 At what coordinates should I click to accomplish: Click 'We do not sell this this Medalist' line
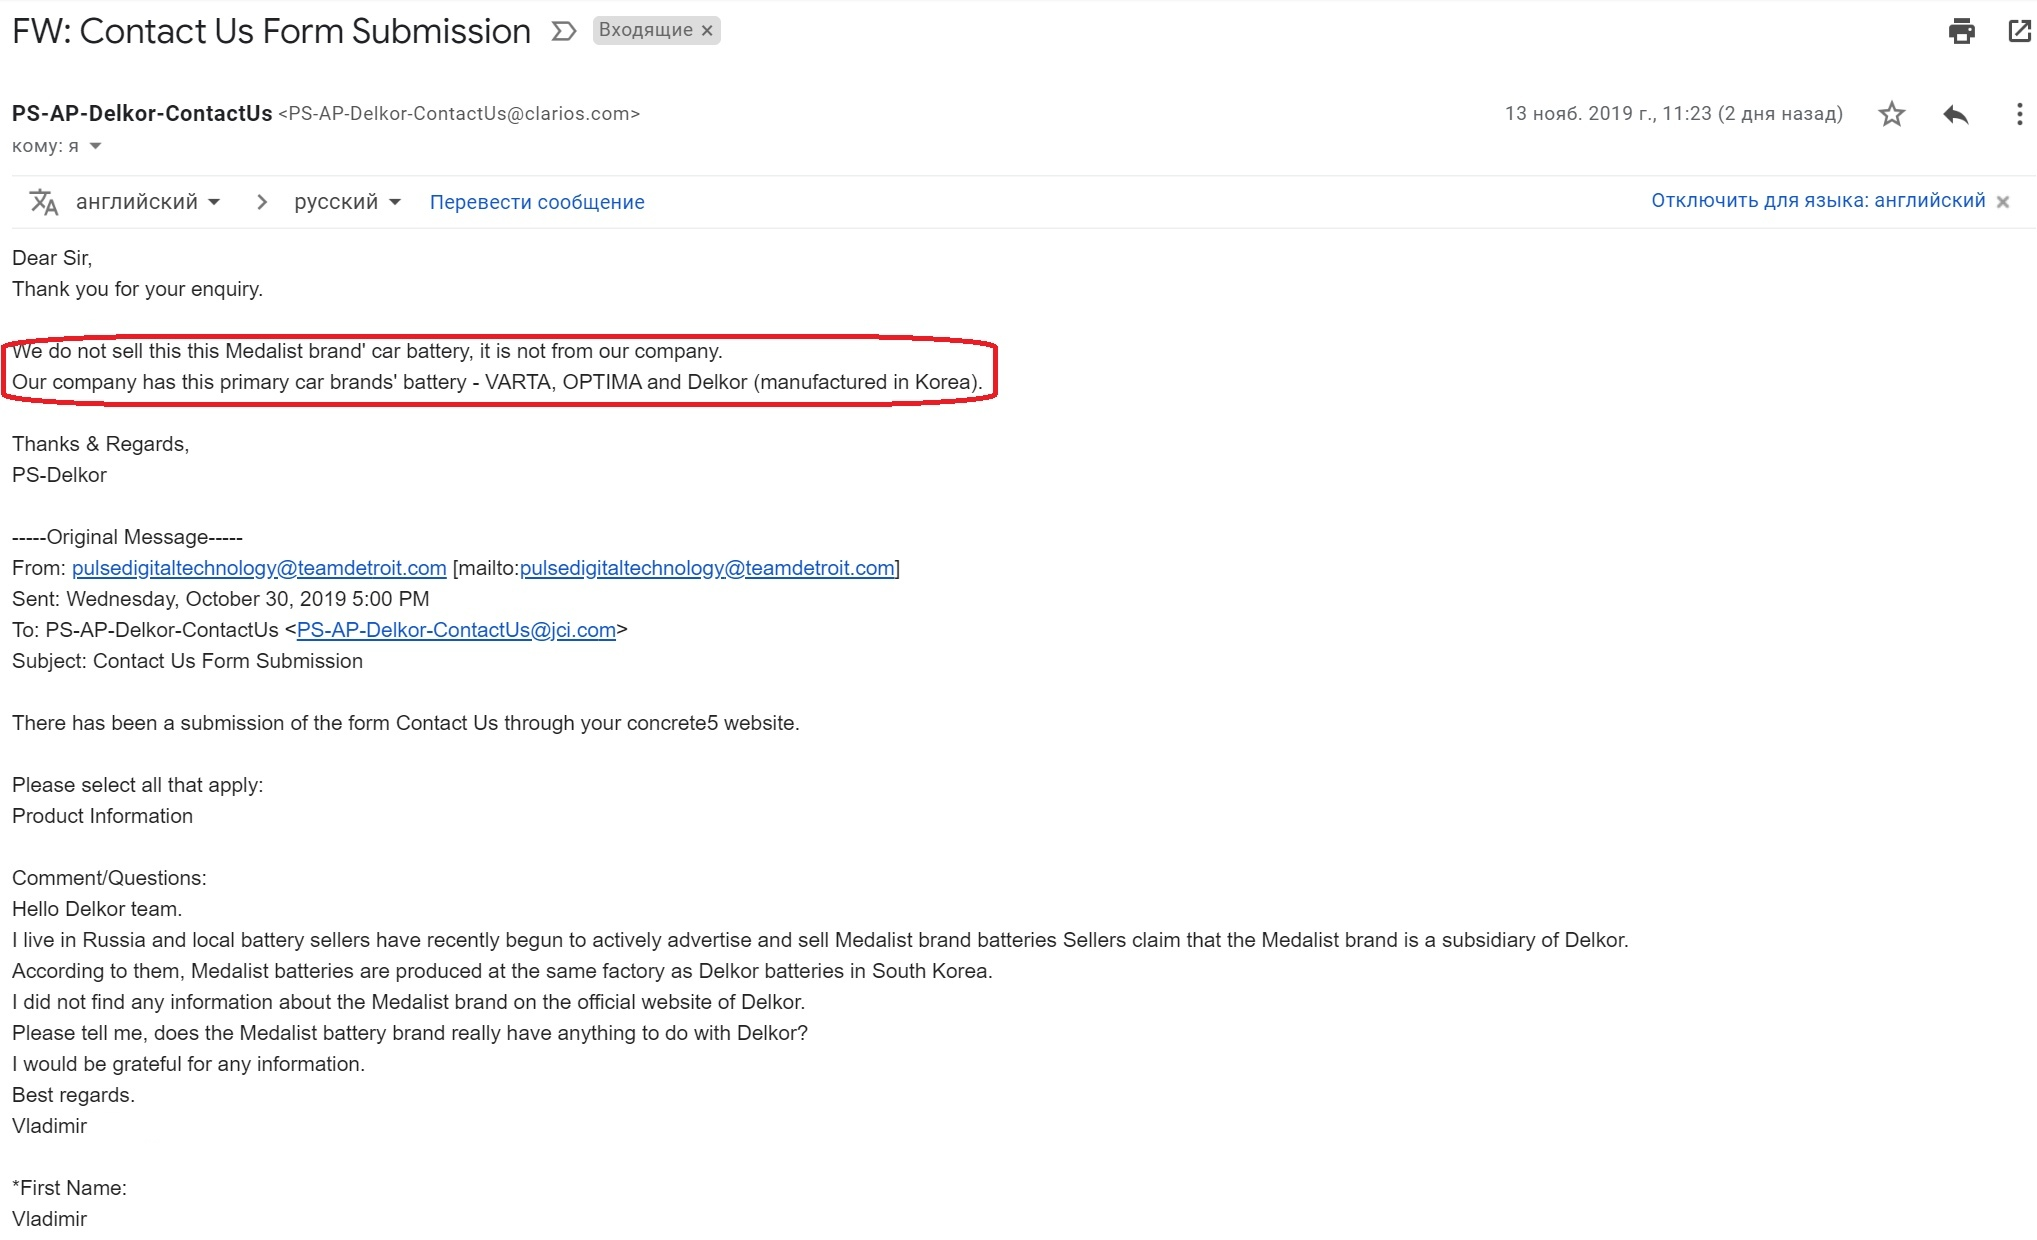pyautogui.click(x=367, y=351)
